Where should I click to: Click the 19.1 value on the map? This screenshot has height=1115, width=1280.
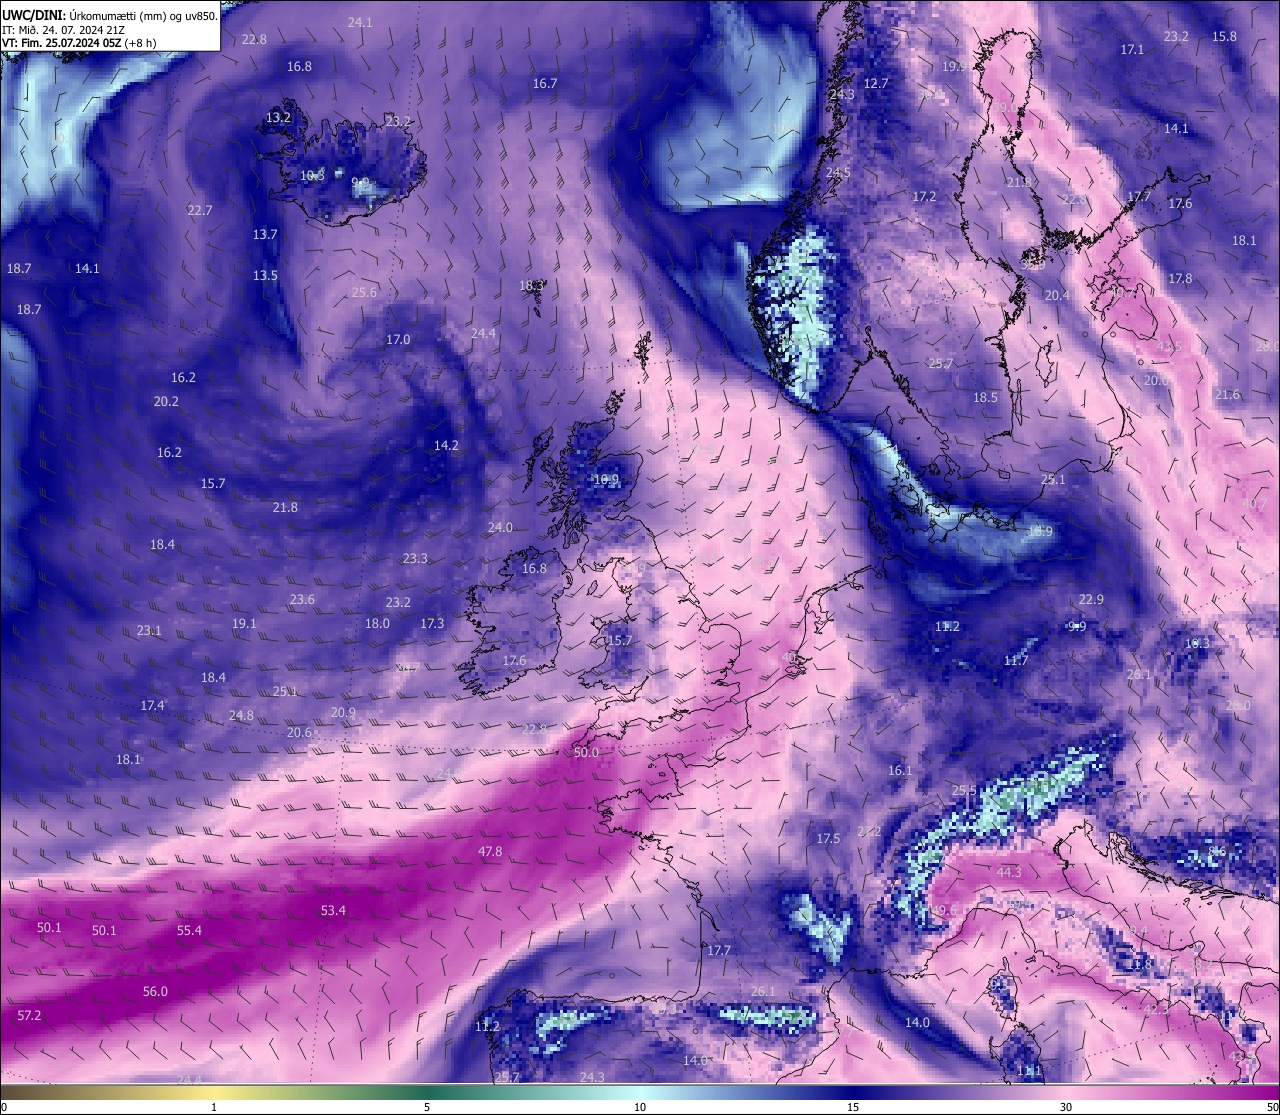(244, 624)
